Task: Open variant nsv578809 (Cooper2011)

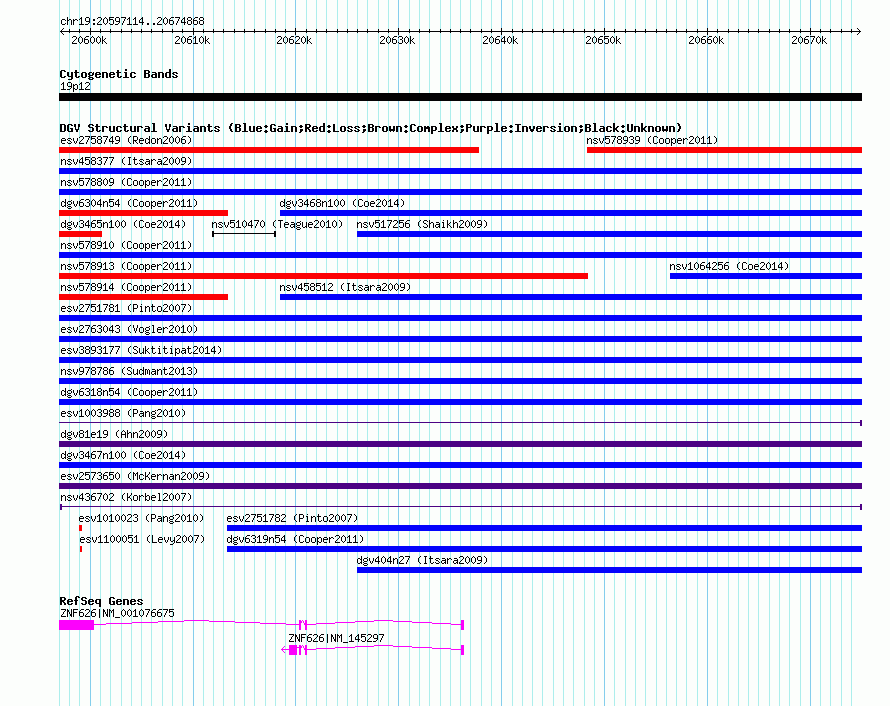Action: [x=126, y=182]
